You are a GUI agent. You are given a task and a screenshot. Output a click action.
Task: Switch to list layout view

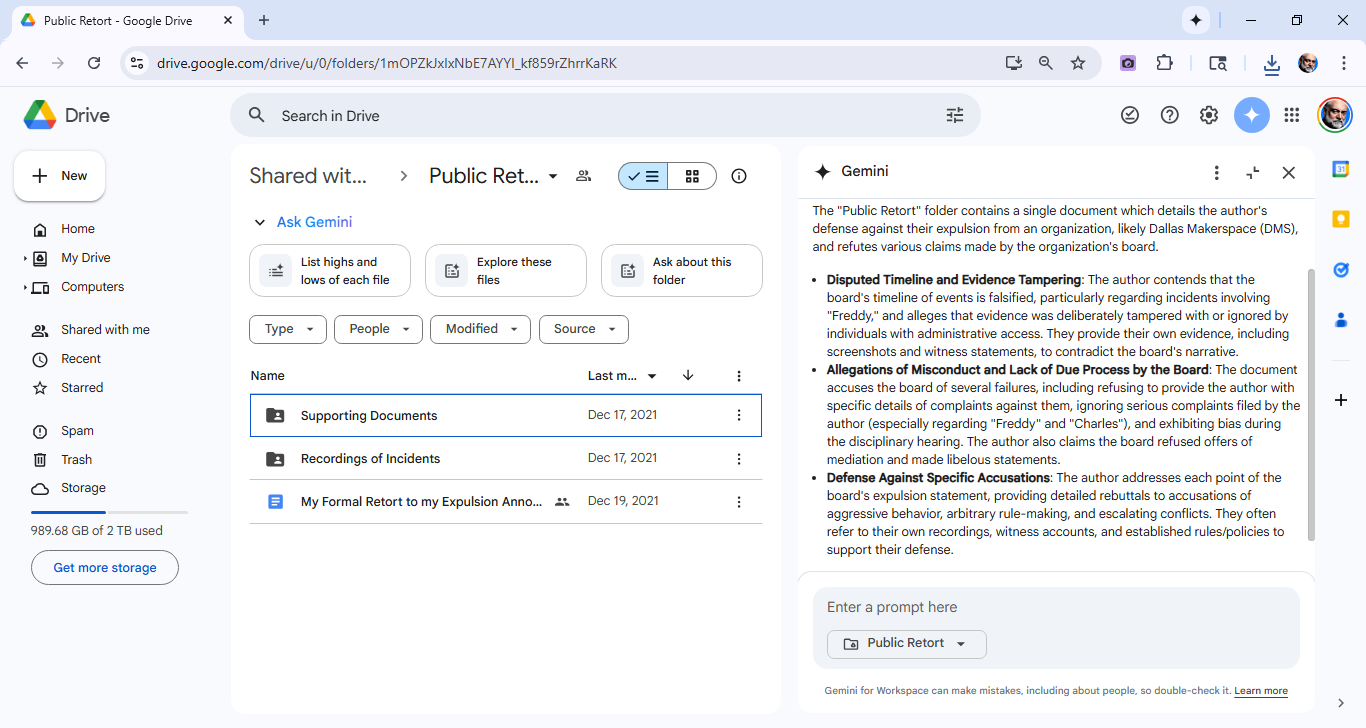tap(643, 176)
